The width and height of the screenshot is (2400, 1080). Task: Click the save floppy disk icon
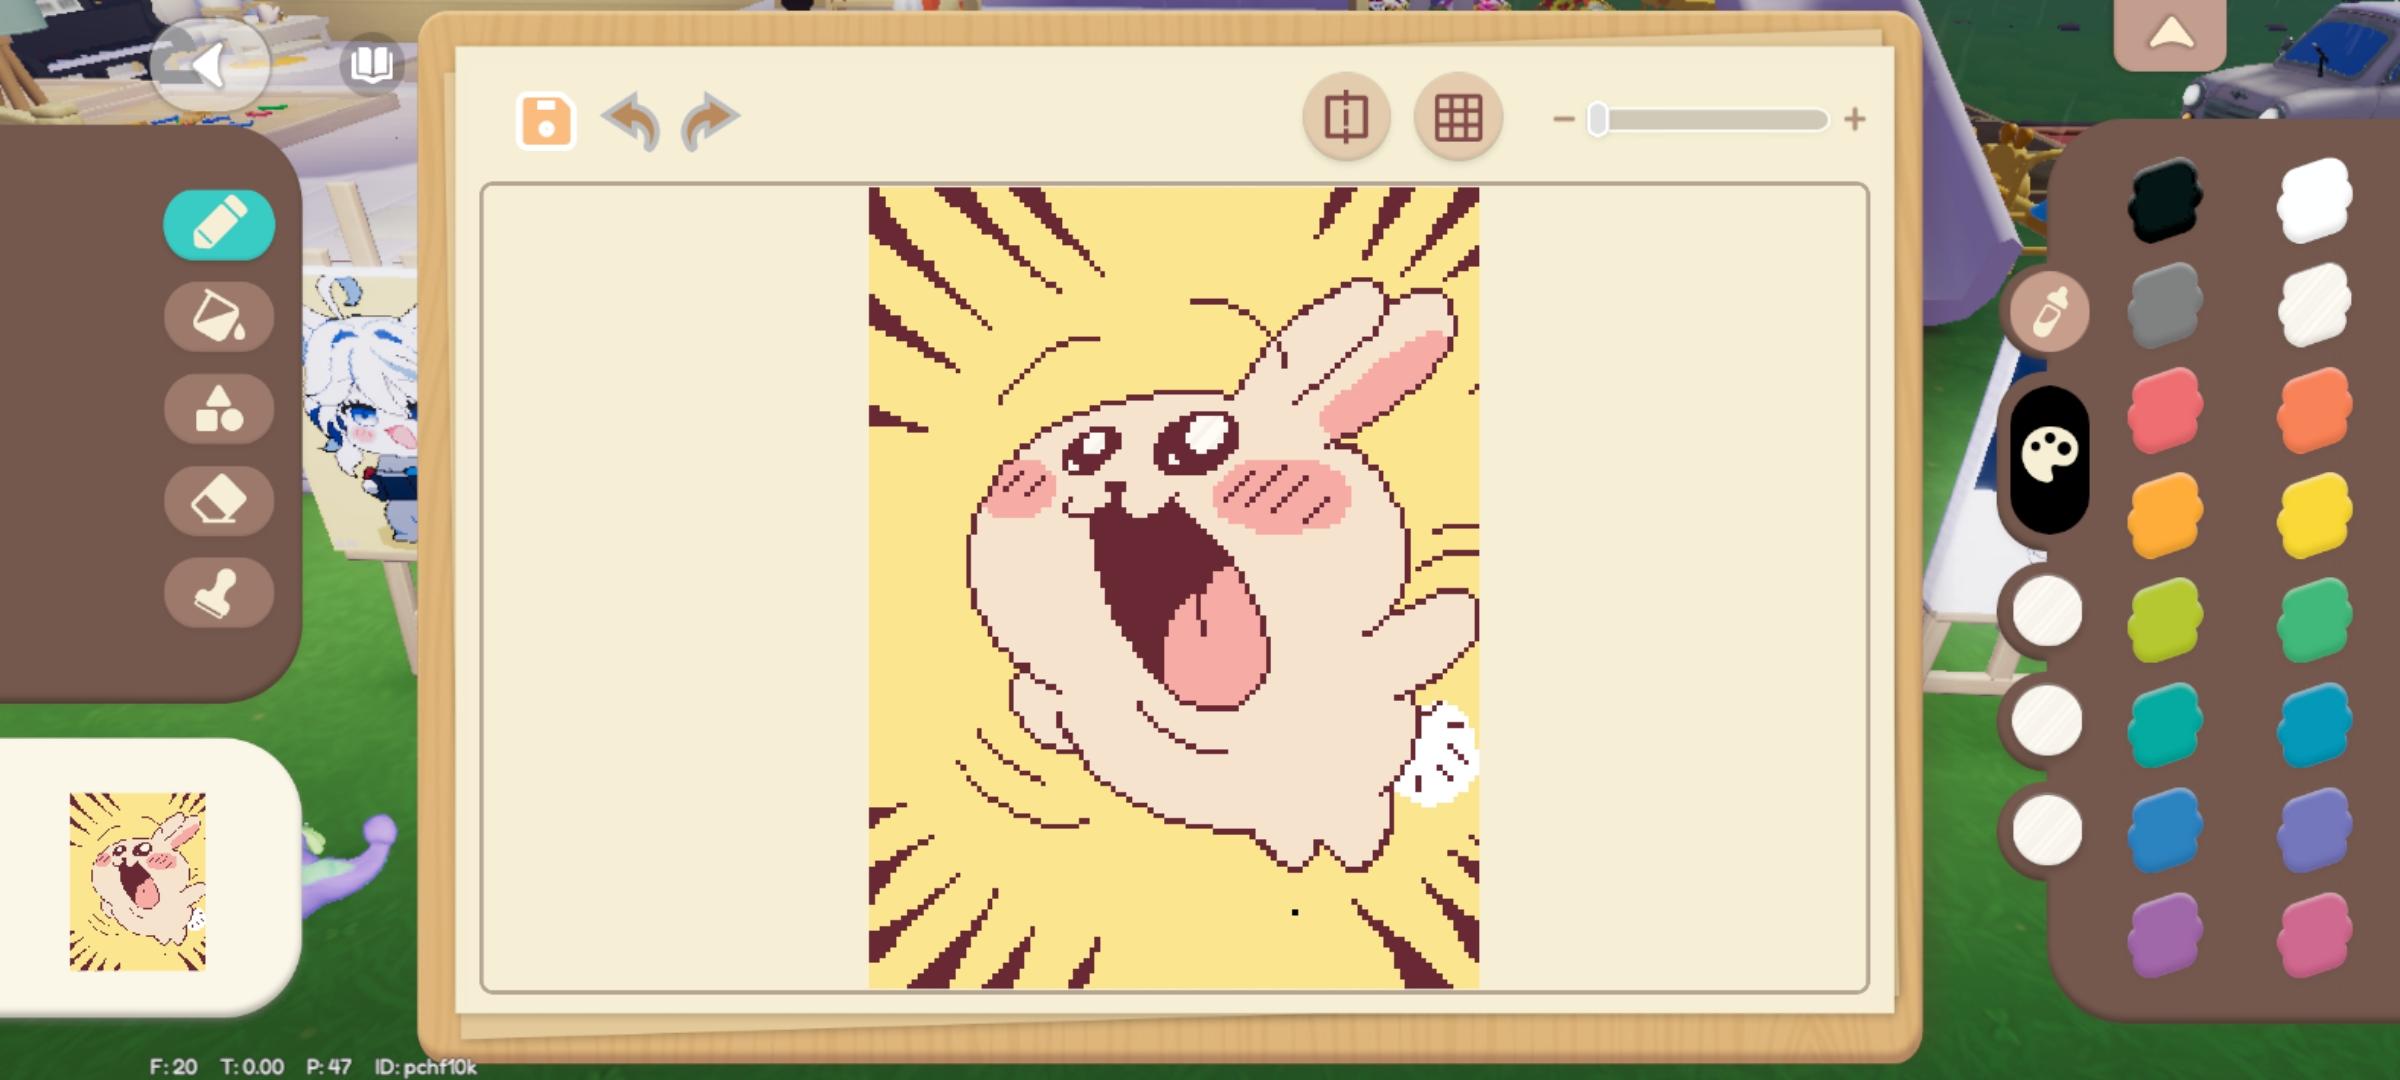(x=546, y=121)
